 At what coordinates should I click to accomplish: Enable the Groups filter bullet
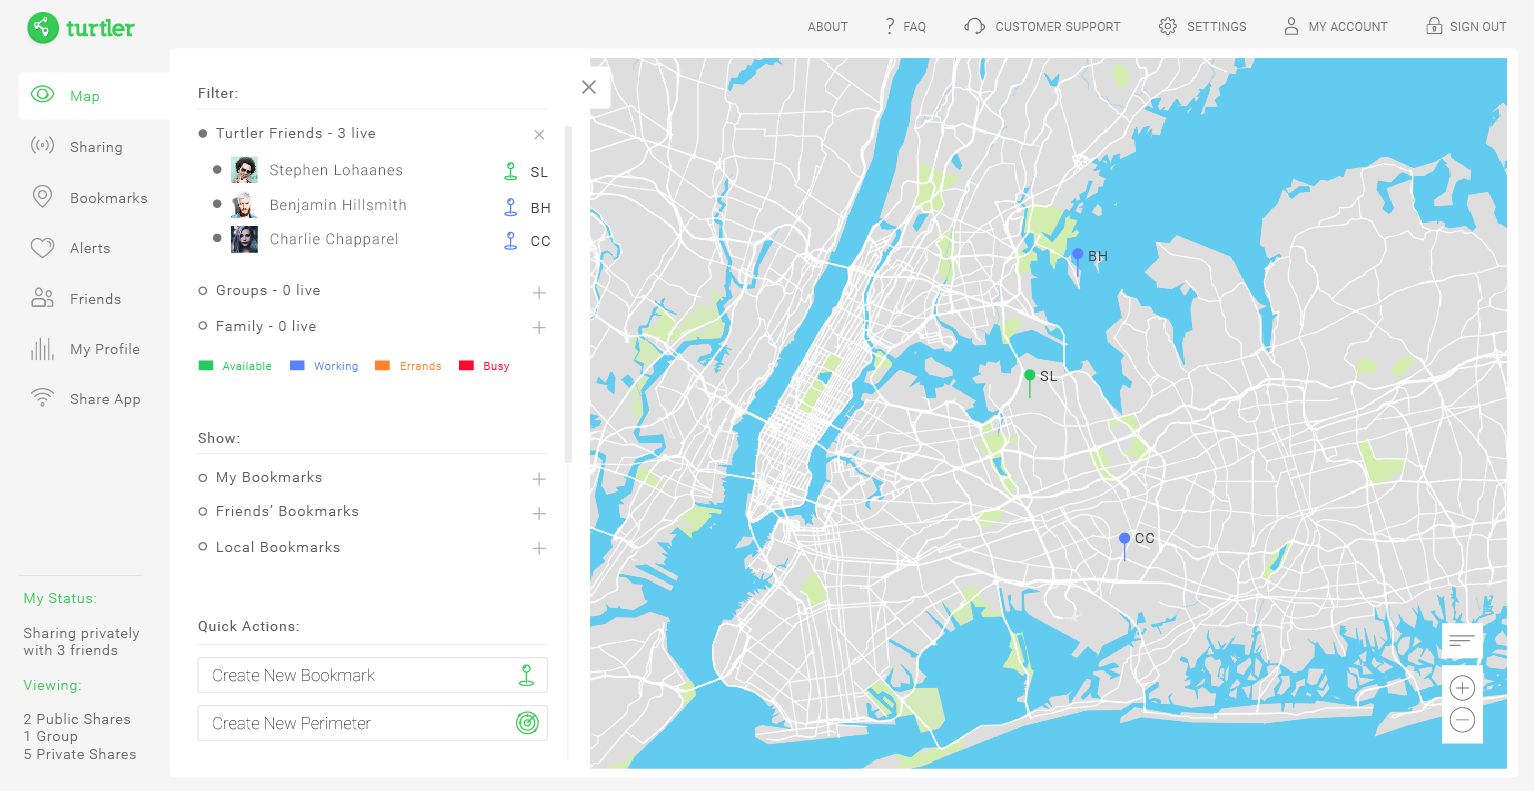pos(203,290)
